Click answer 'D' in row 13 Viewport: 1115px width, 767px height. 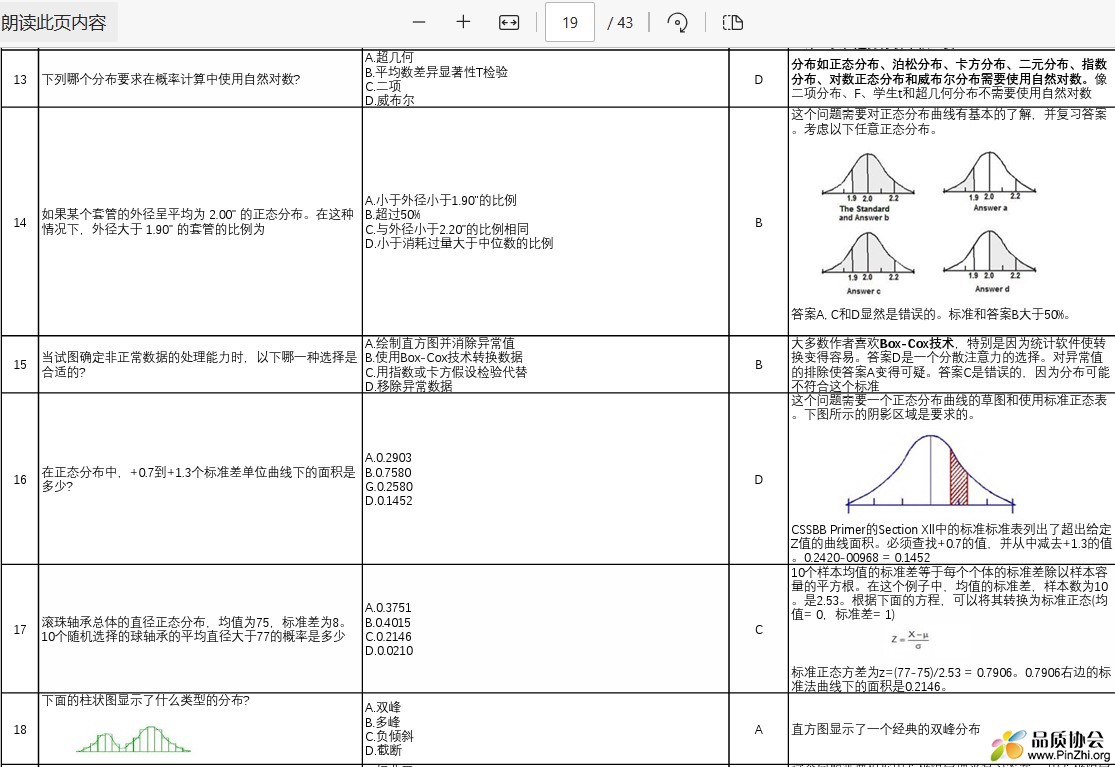[x=758, y=80]
